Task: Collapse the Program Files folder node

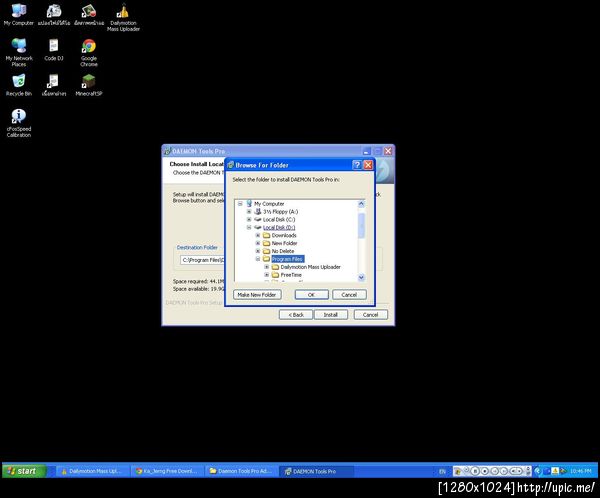Action: pos(258,259)
